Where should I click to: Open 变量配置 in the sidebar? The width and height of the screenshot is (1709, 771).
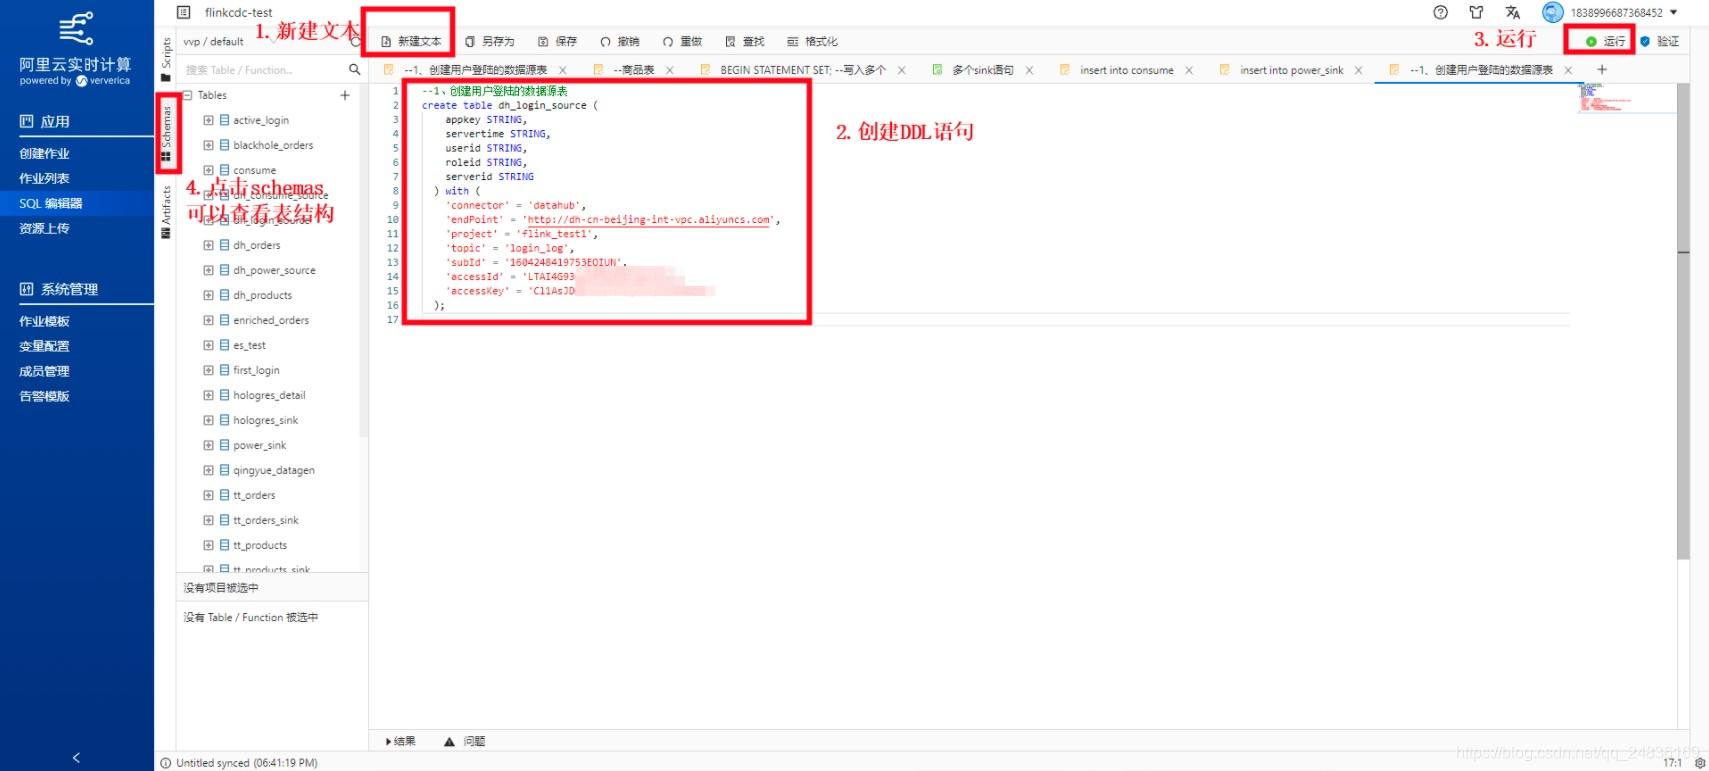45,346
